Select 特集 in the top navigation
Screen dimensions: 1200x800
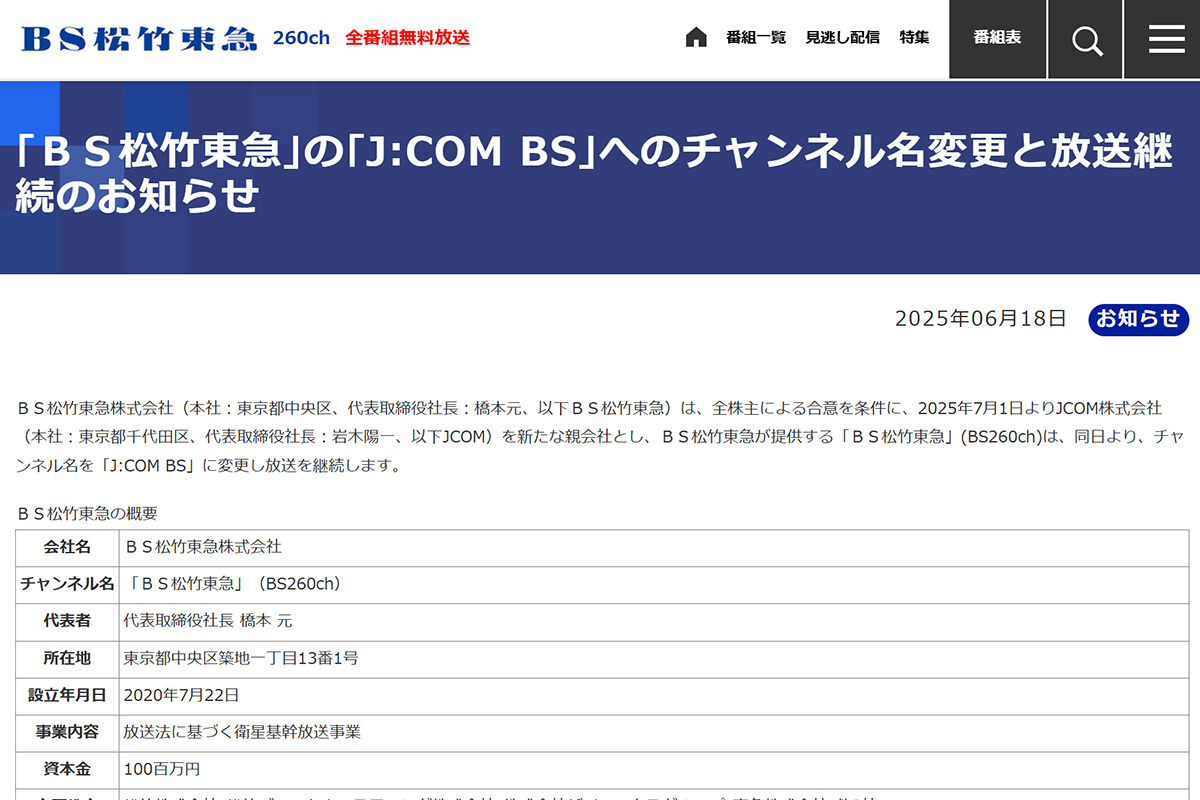click(913, 37)
